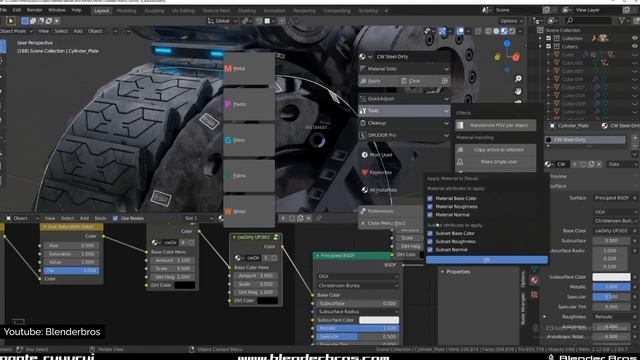Switch to the UV Editing workspace tab
The height and width of the screenshot is (360, 640).
[183, 11]
